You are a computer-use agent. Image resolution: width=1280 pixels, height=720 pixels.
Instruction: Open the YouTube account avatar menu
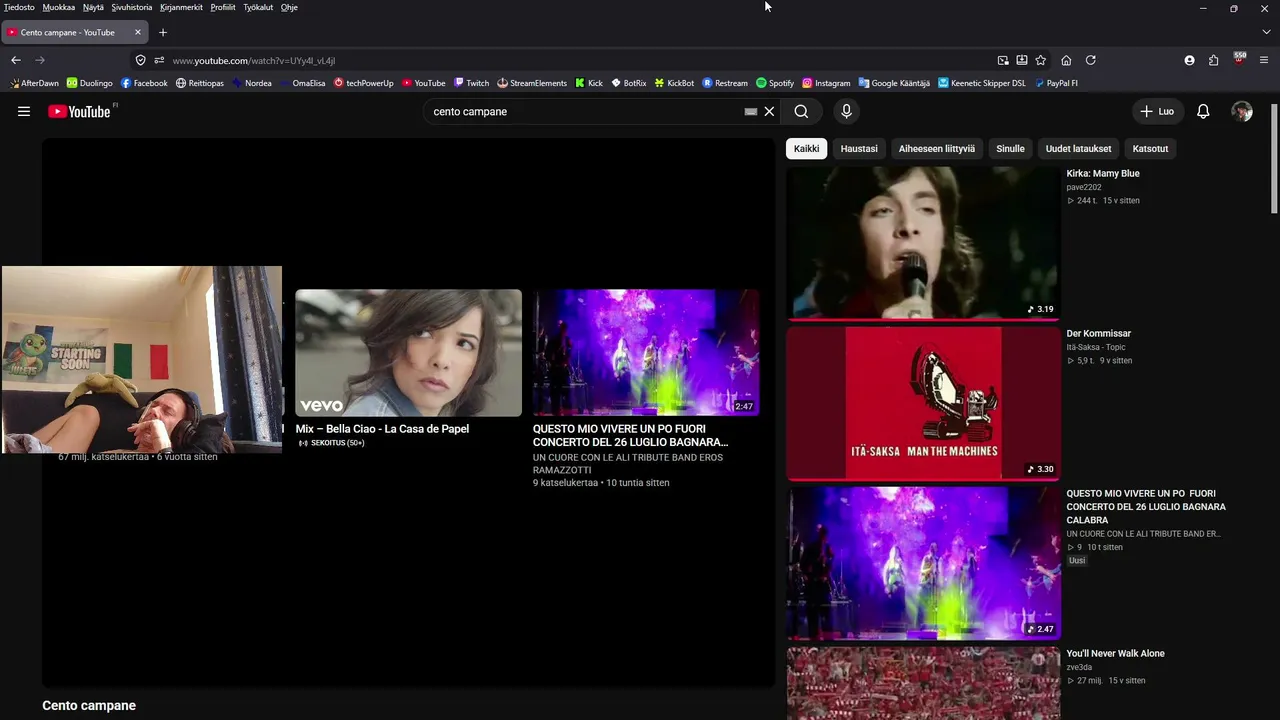point(1242,111)
